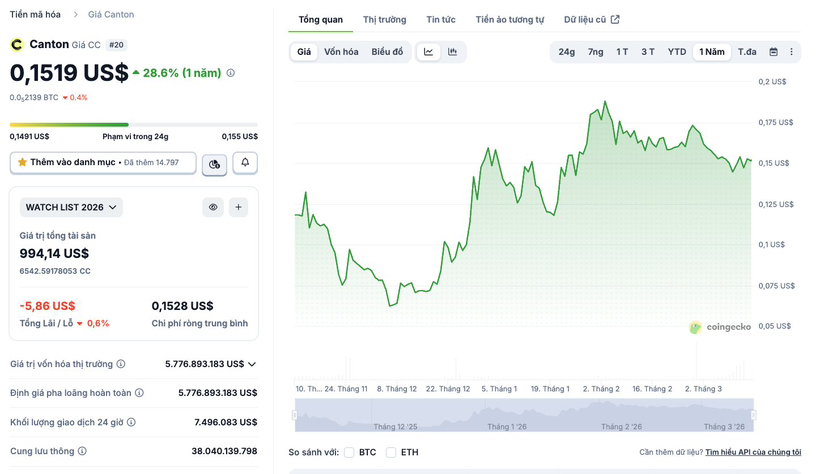Click the Thêm vào danh mục button
This screenshot has height=474, width=828.
point(103,163)
